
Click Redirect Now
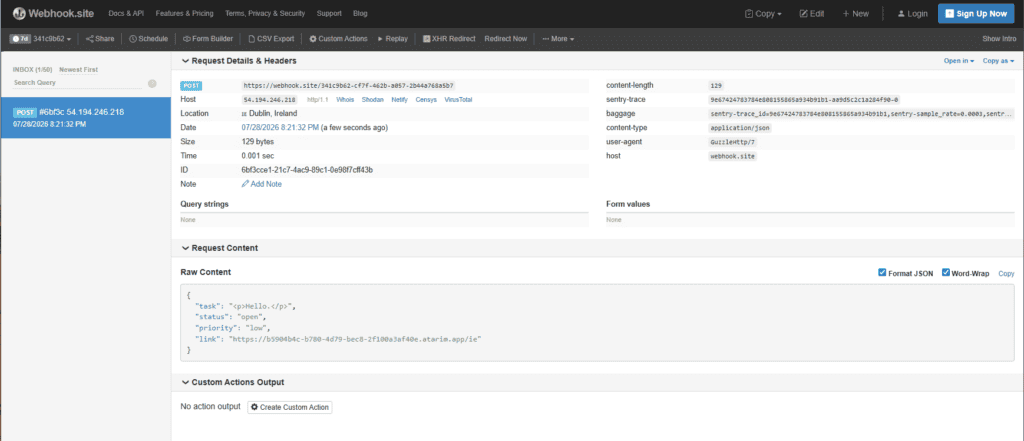click(x=505, y=39)
